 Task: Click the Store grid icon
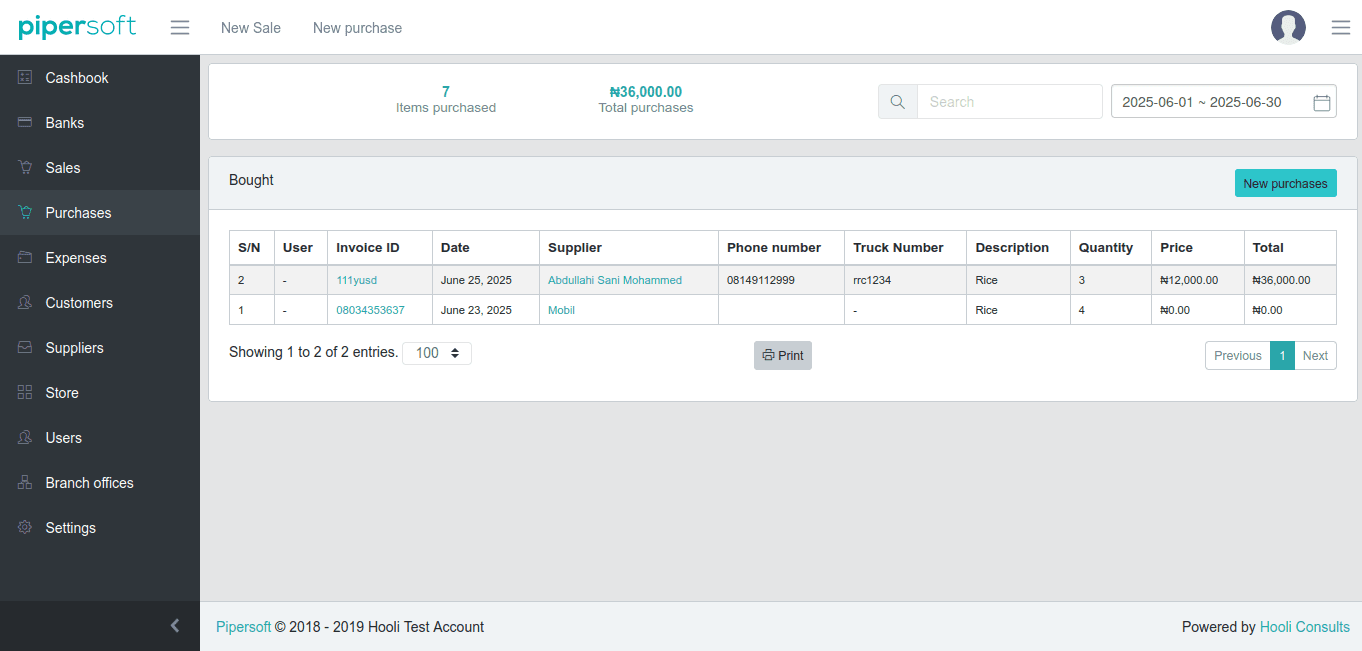(x=25, y=392)
